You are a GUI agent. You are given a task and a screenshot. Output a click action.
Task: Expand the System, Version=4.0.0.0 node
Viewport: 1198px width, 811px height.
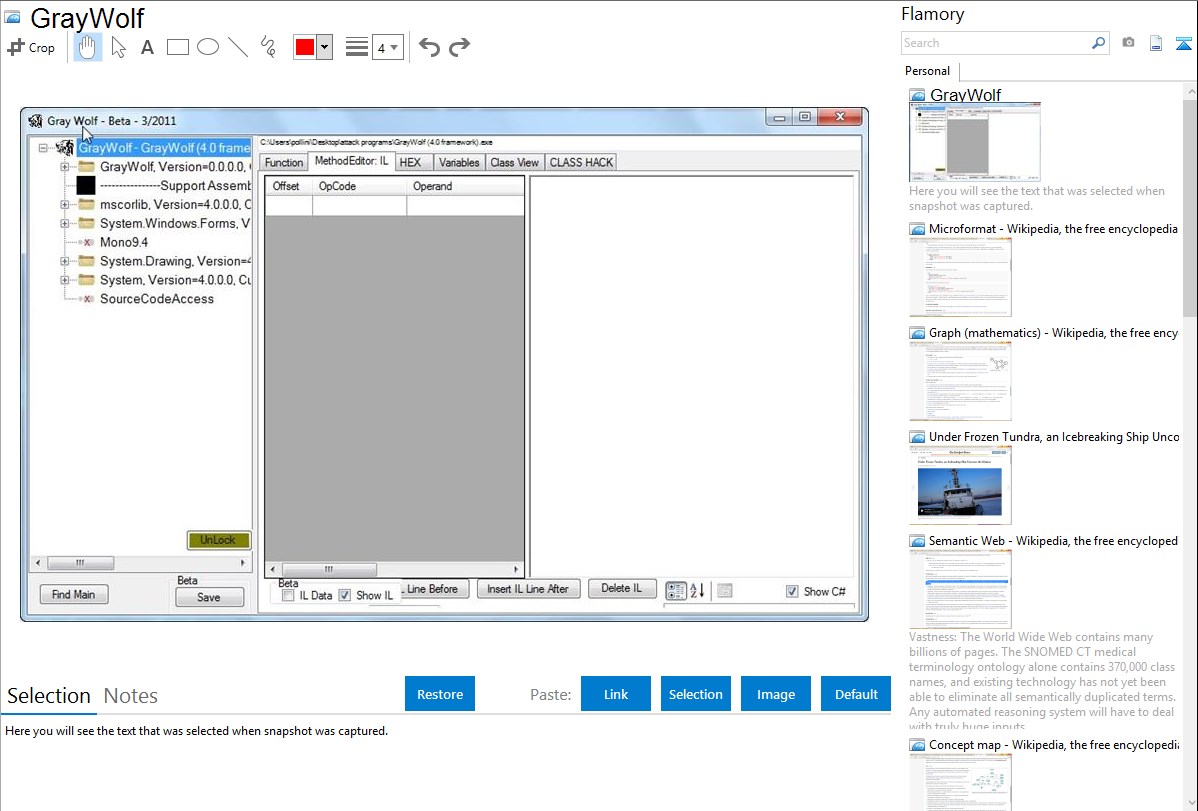point(65,281)
